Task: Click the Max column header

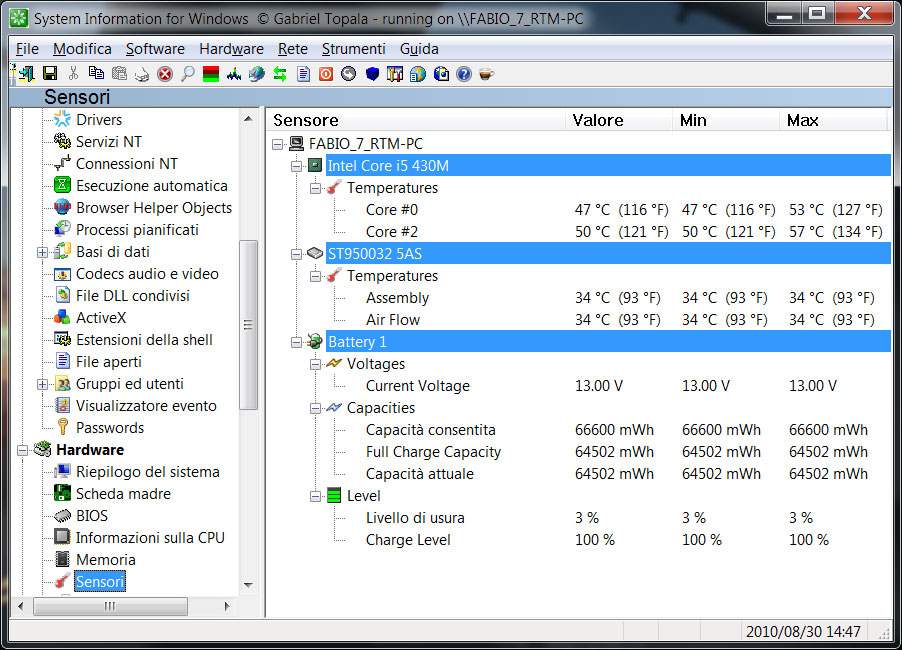Action: 833,120
